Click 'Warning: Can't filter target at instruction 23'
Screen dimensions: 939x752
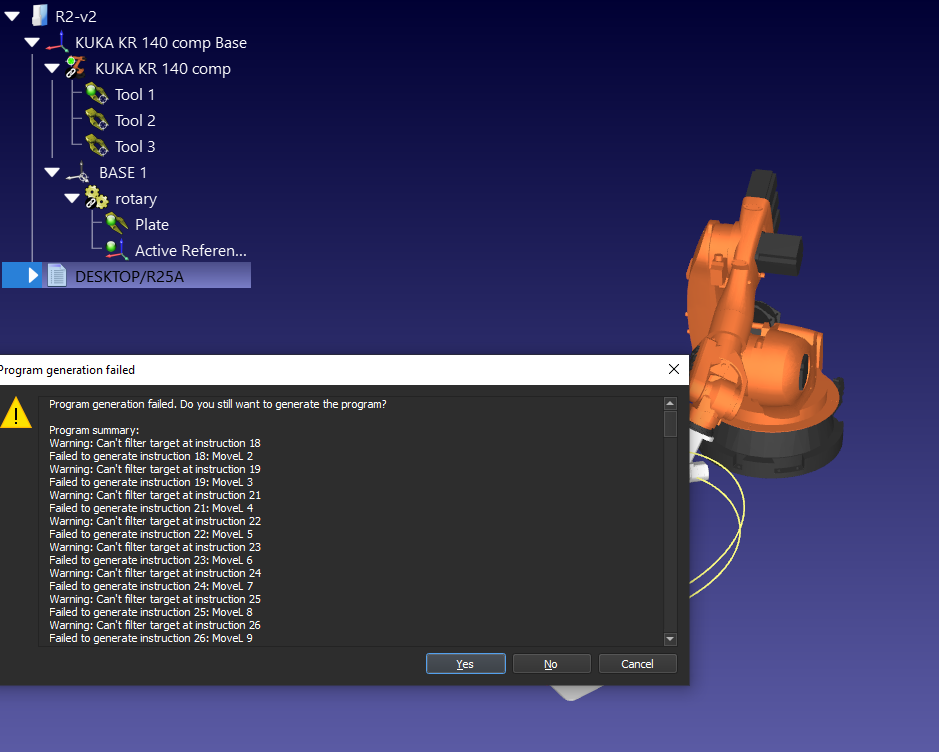(x=155, y=547)
